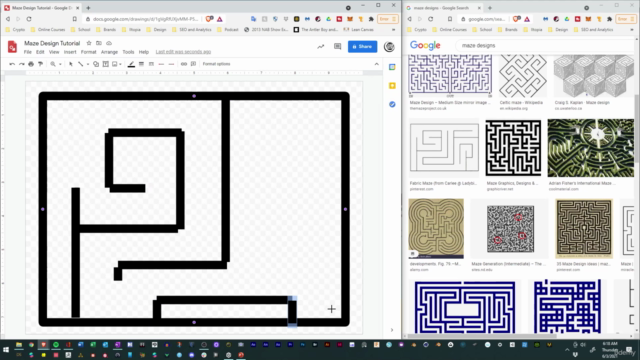Image resolution: width=640 pixels, height=360 pixels.
Task: Click the Maze Design Tutorial title field
Action: click(52, 43)
